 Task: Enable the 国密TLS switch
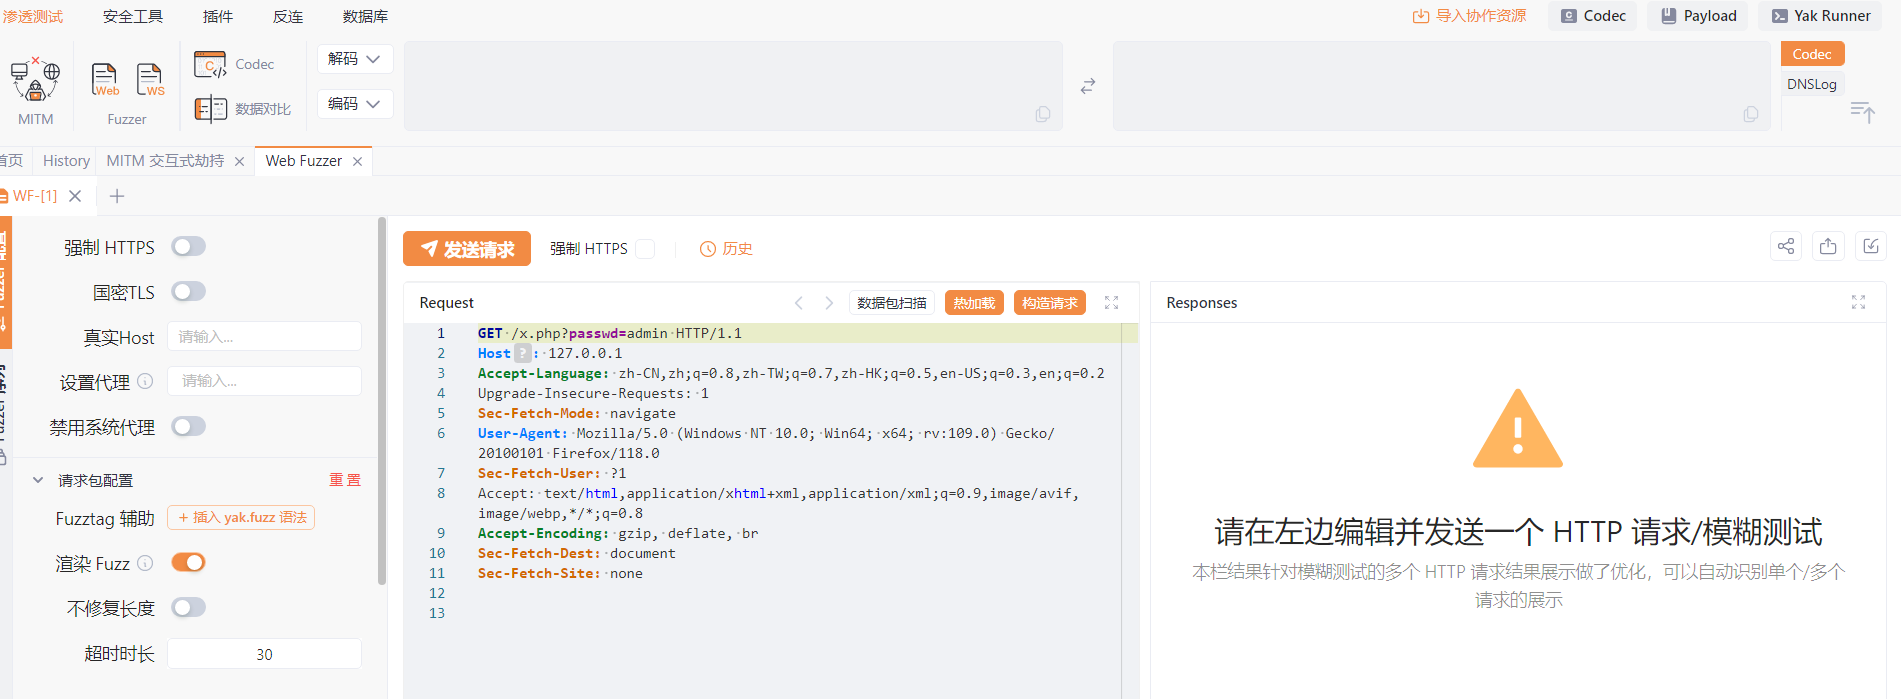[188, 291]
